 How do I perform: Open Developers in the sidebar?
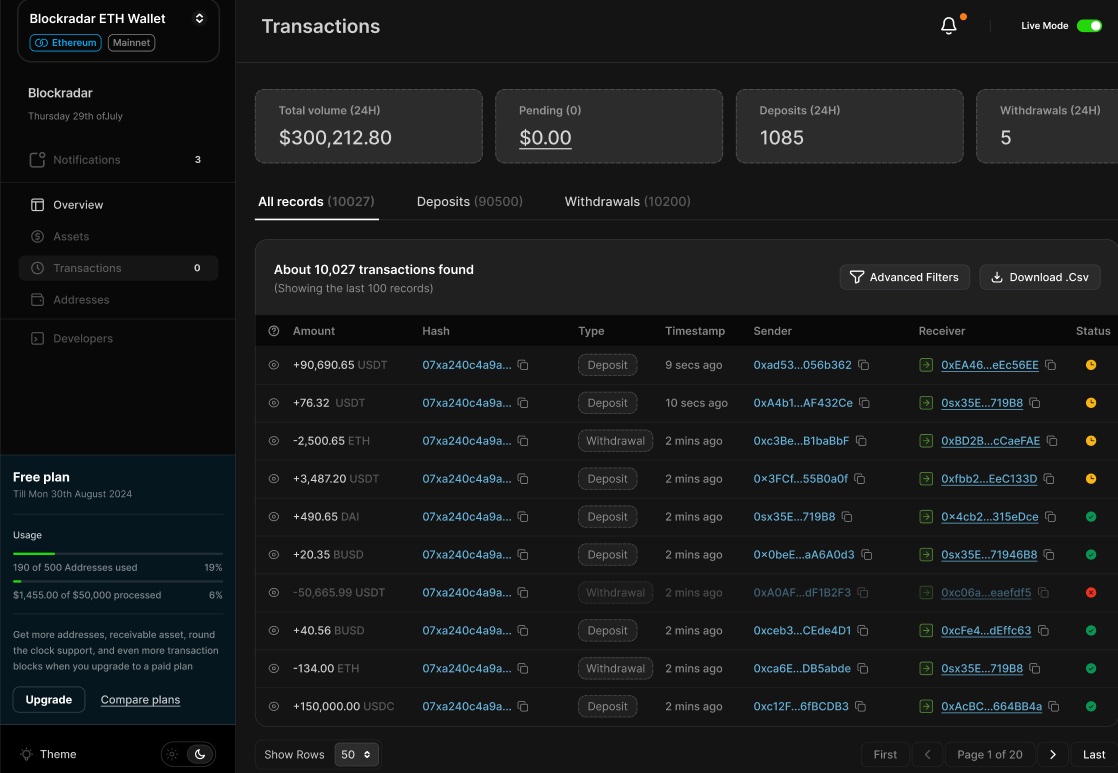click(x=118, y=338)
